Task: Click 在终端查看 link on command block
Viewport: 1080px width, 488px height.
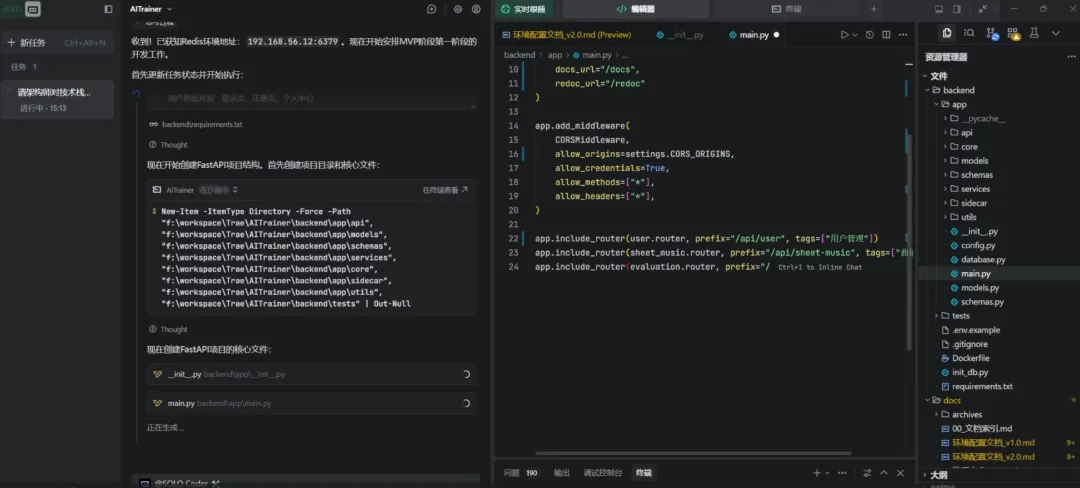Action: click(445, 189)
